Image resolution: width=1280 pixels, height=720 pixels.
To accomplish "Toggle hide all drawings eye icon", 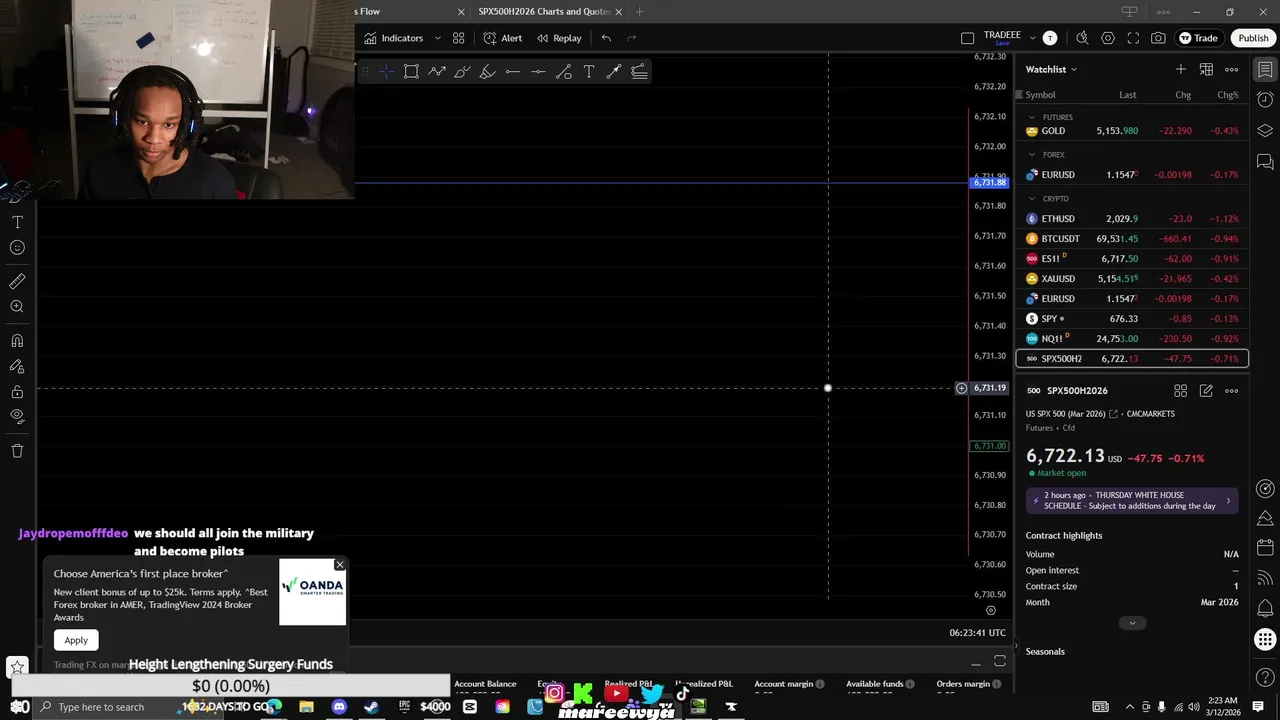I will click(x=17, y=416).
